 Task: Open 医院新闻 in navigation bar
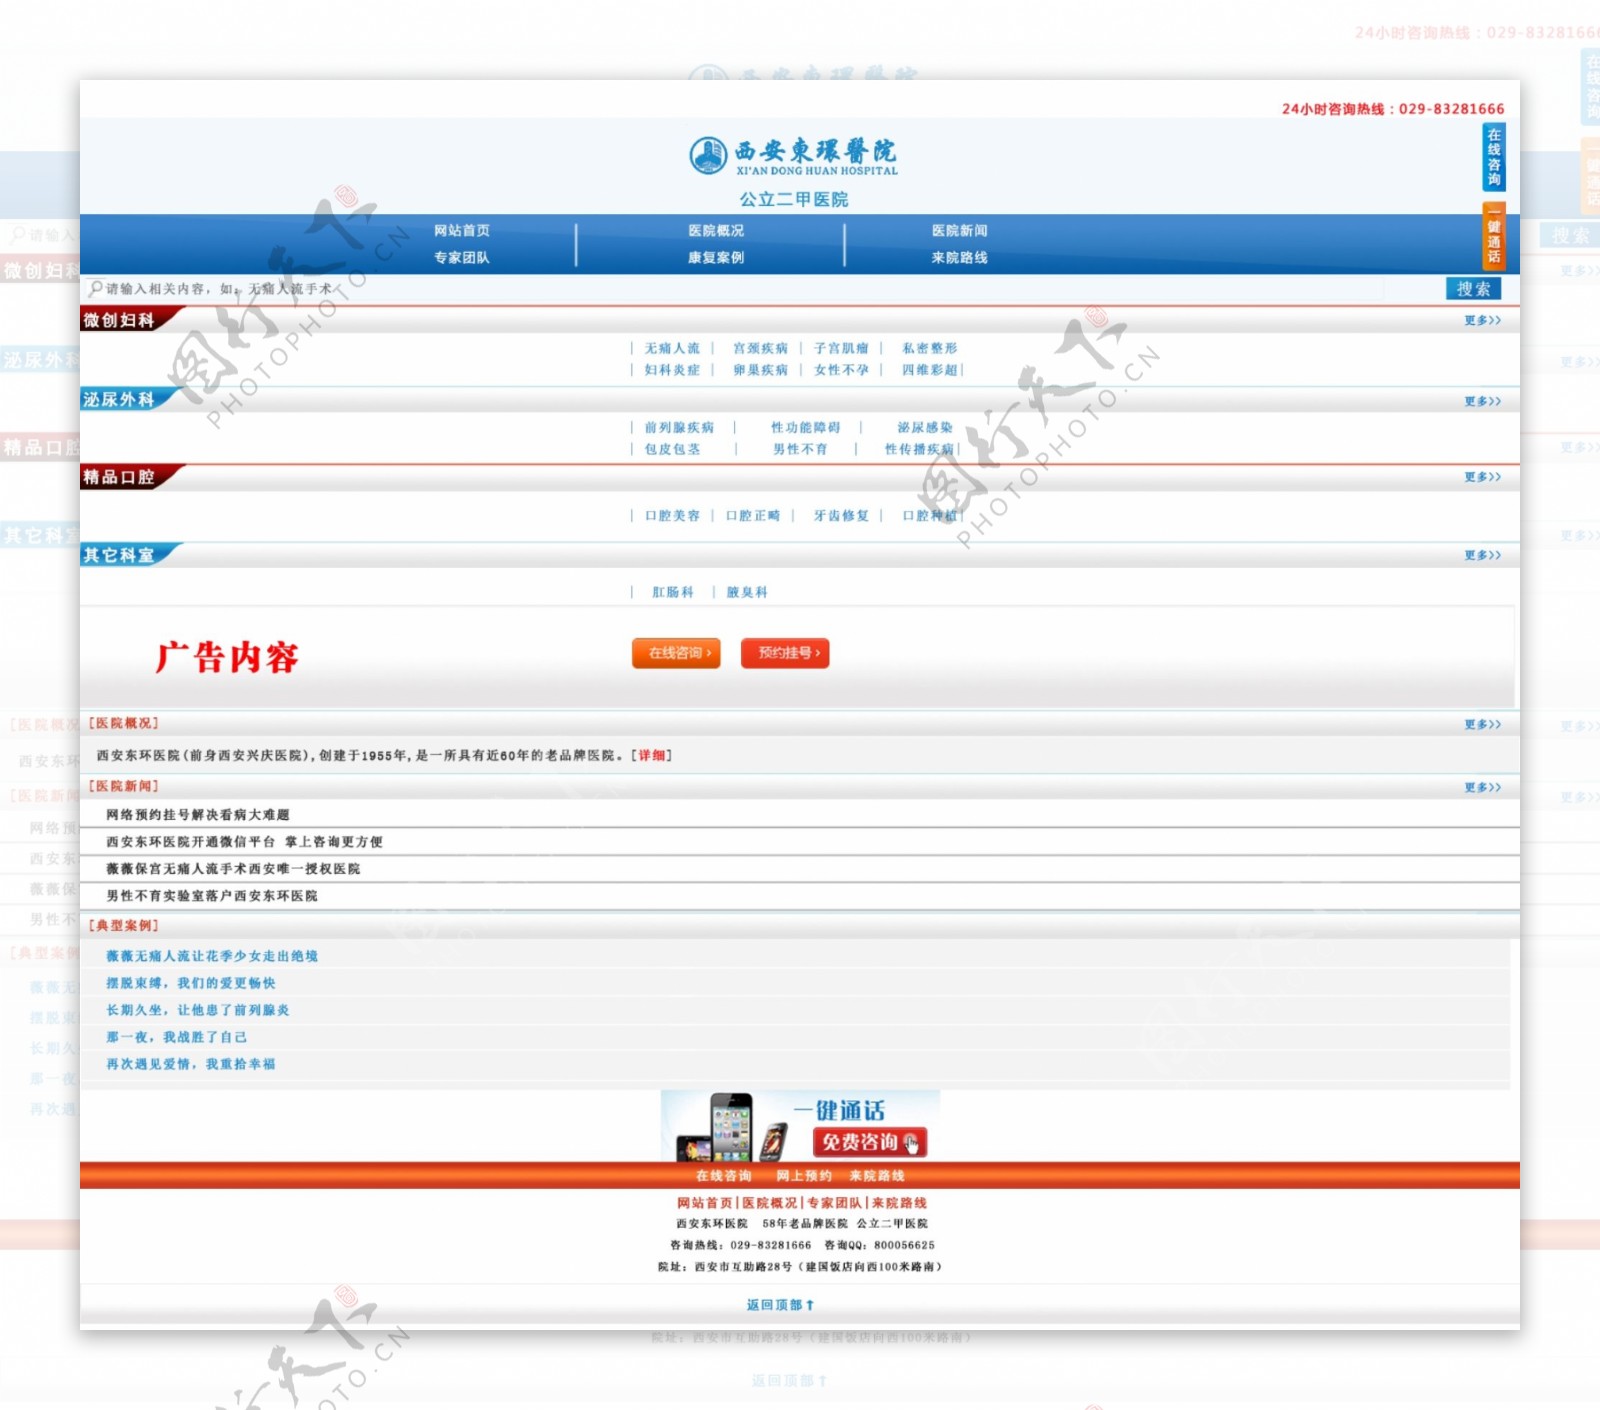(x=959, y=230)
